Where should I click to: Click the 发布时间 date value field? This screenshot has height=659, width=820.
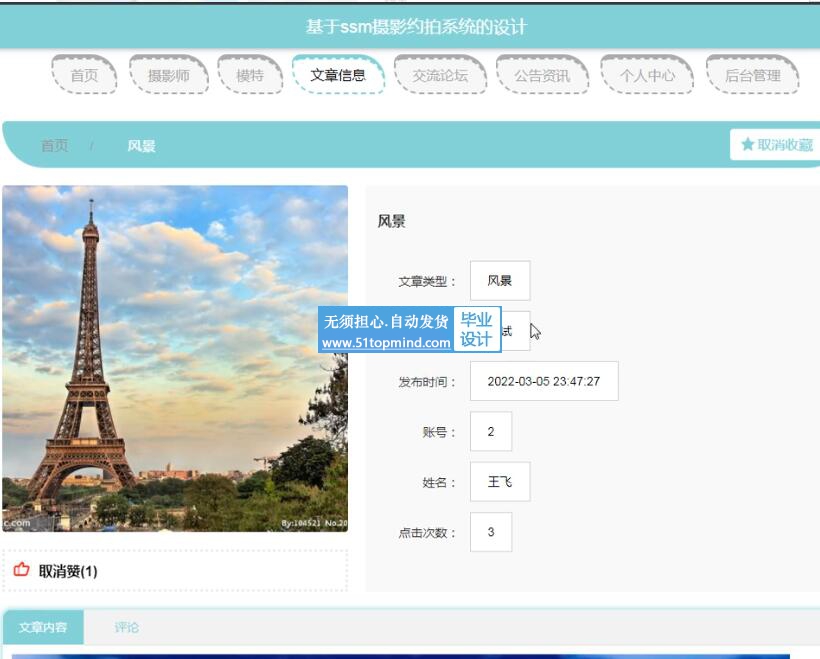pos(543,381)
